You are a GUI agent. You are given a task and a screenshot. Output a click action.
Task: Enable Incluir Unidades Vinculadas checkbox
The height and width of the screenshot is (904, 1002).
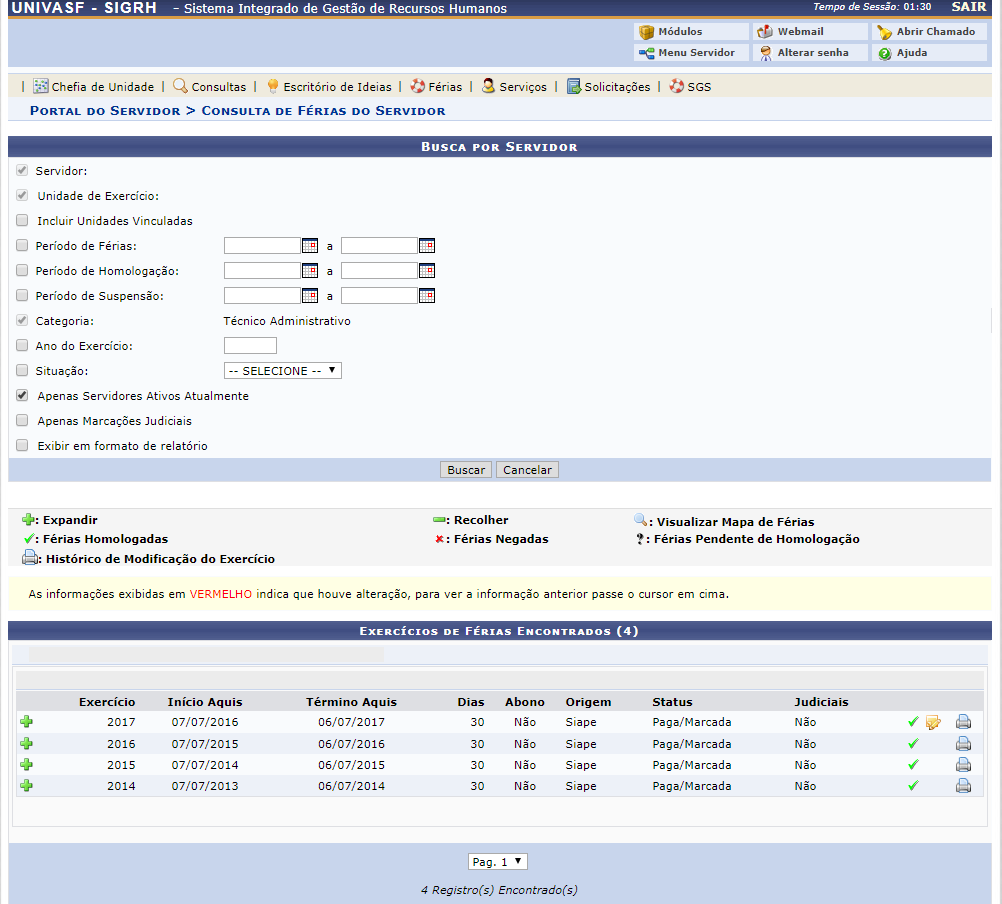(22, 221)
